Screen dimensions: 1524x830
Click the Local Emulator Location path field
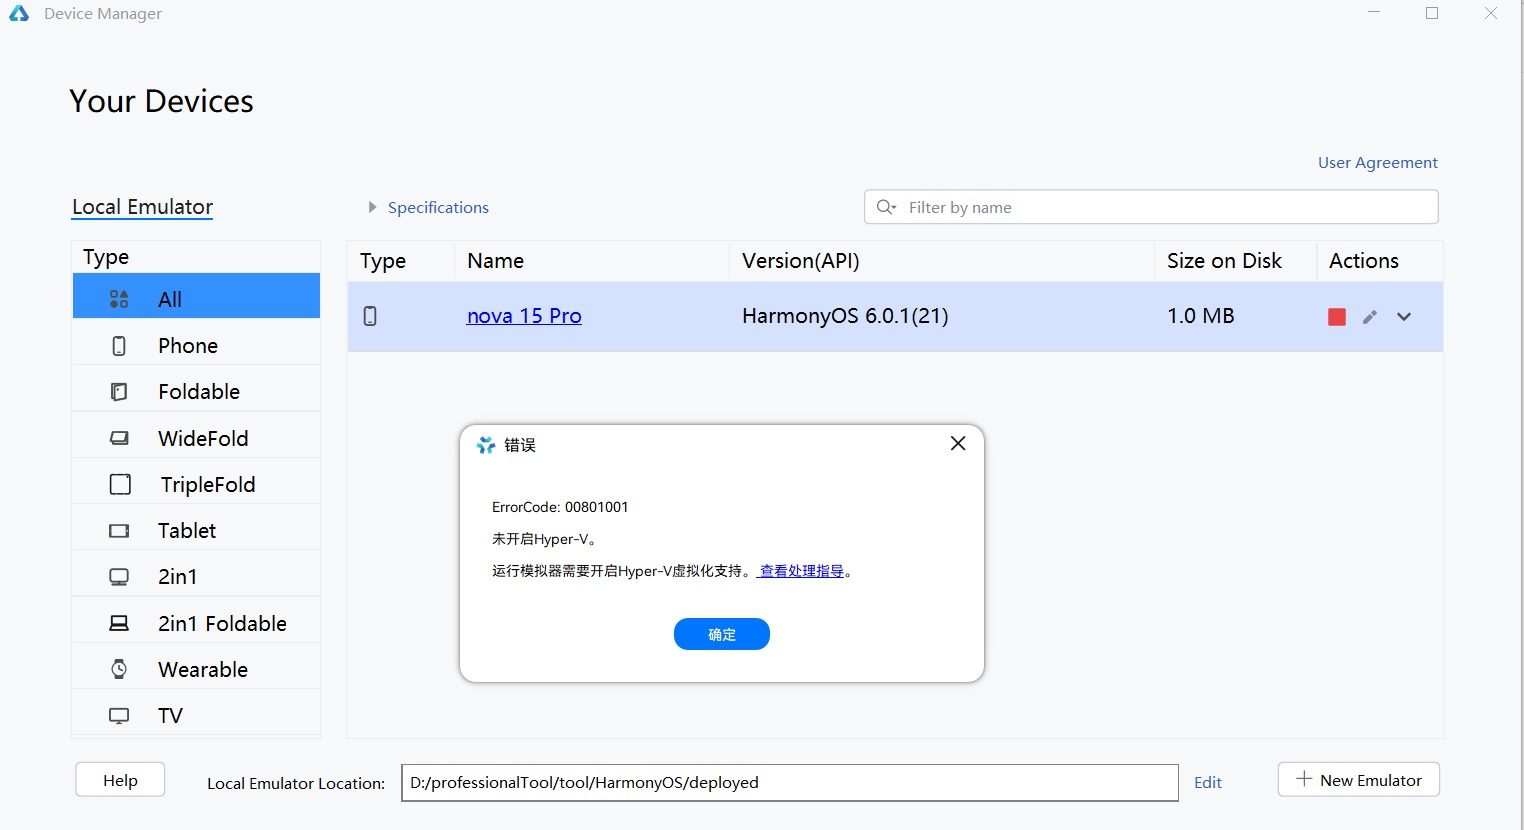pos(790,783)
